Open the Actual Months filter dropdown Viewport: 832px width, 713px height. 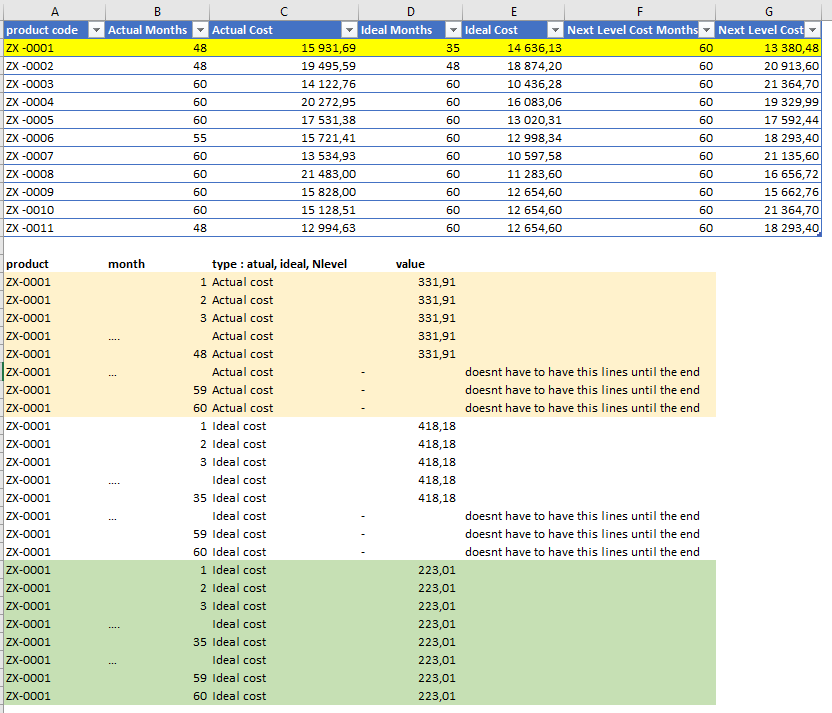coord(200,30)
